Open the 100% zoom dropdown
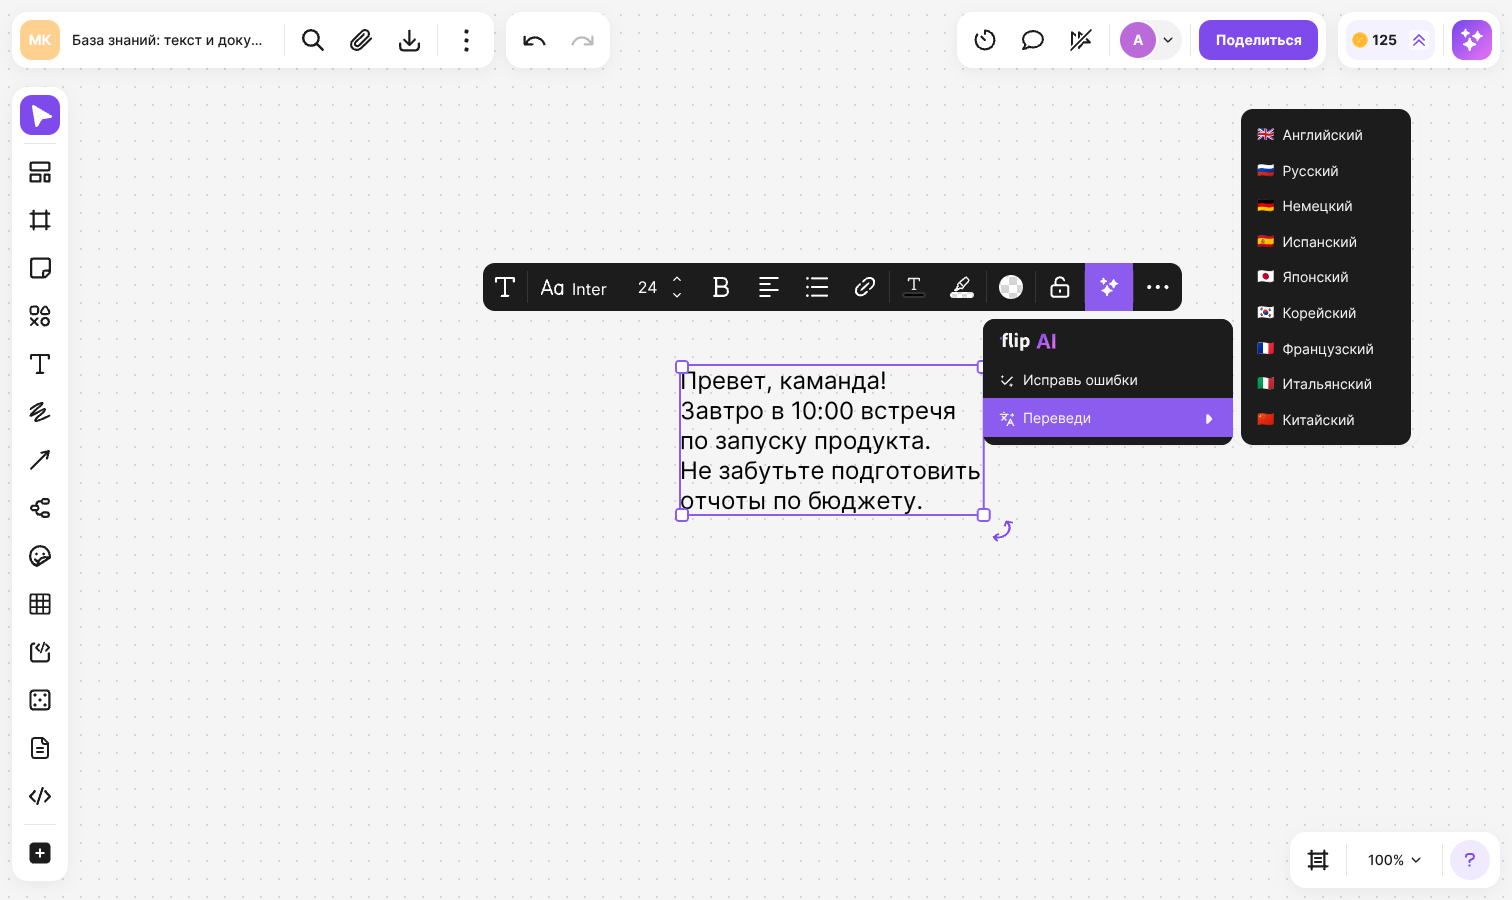The width and height of the screenshot is (1512, 900). tap(1394, 860)
